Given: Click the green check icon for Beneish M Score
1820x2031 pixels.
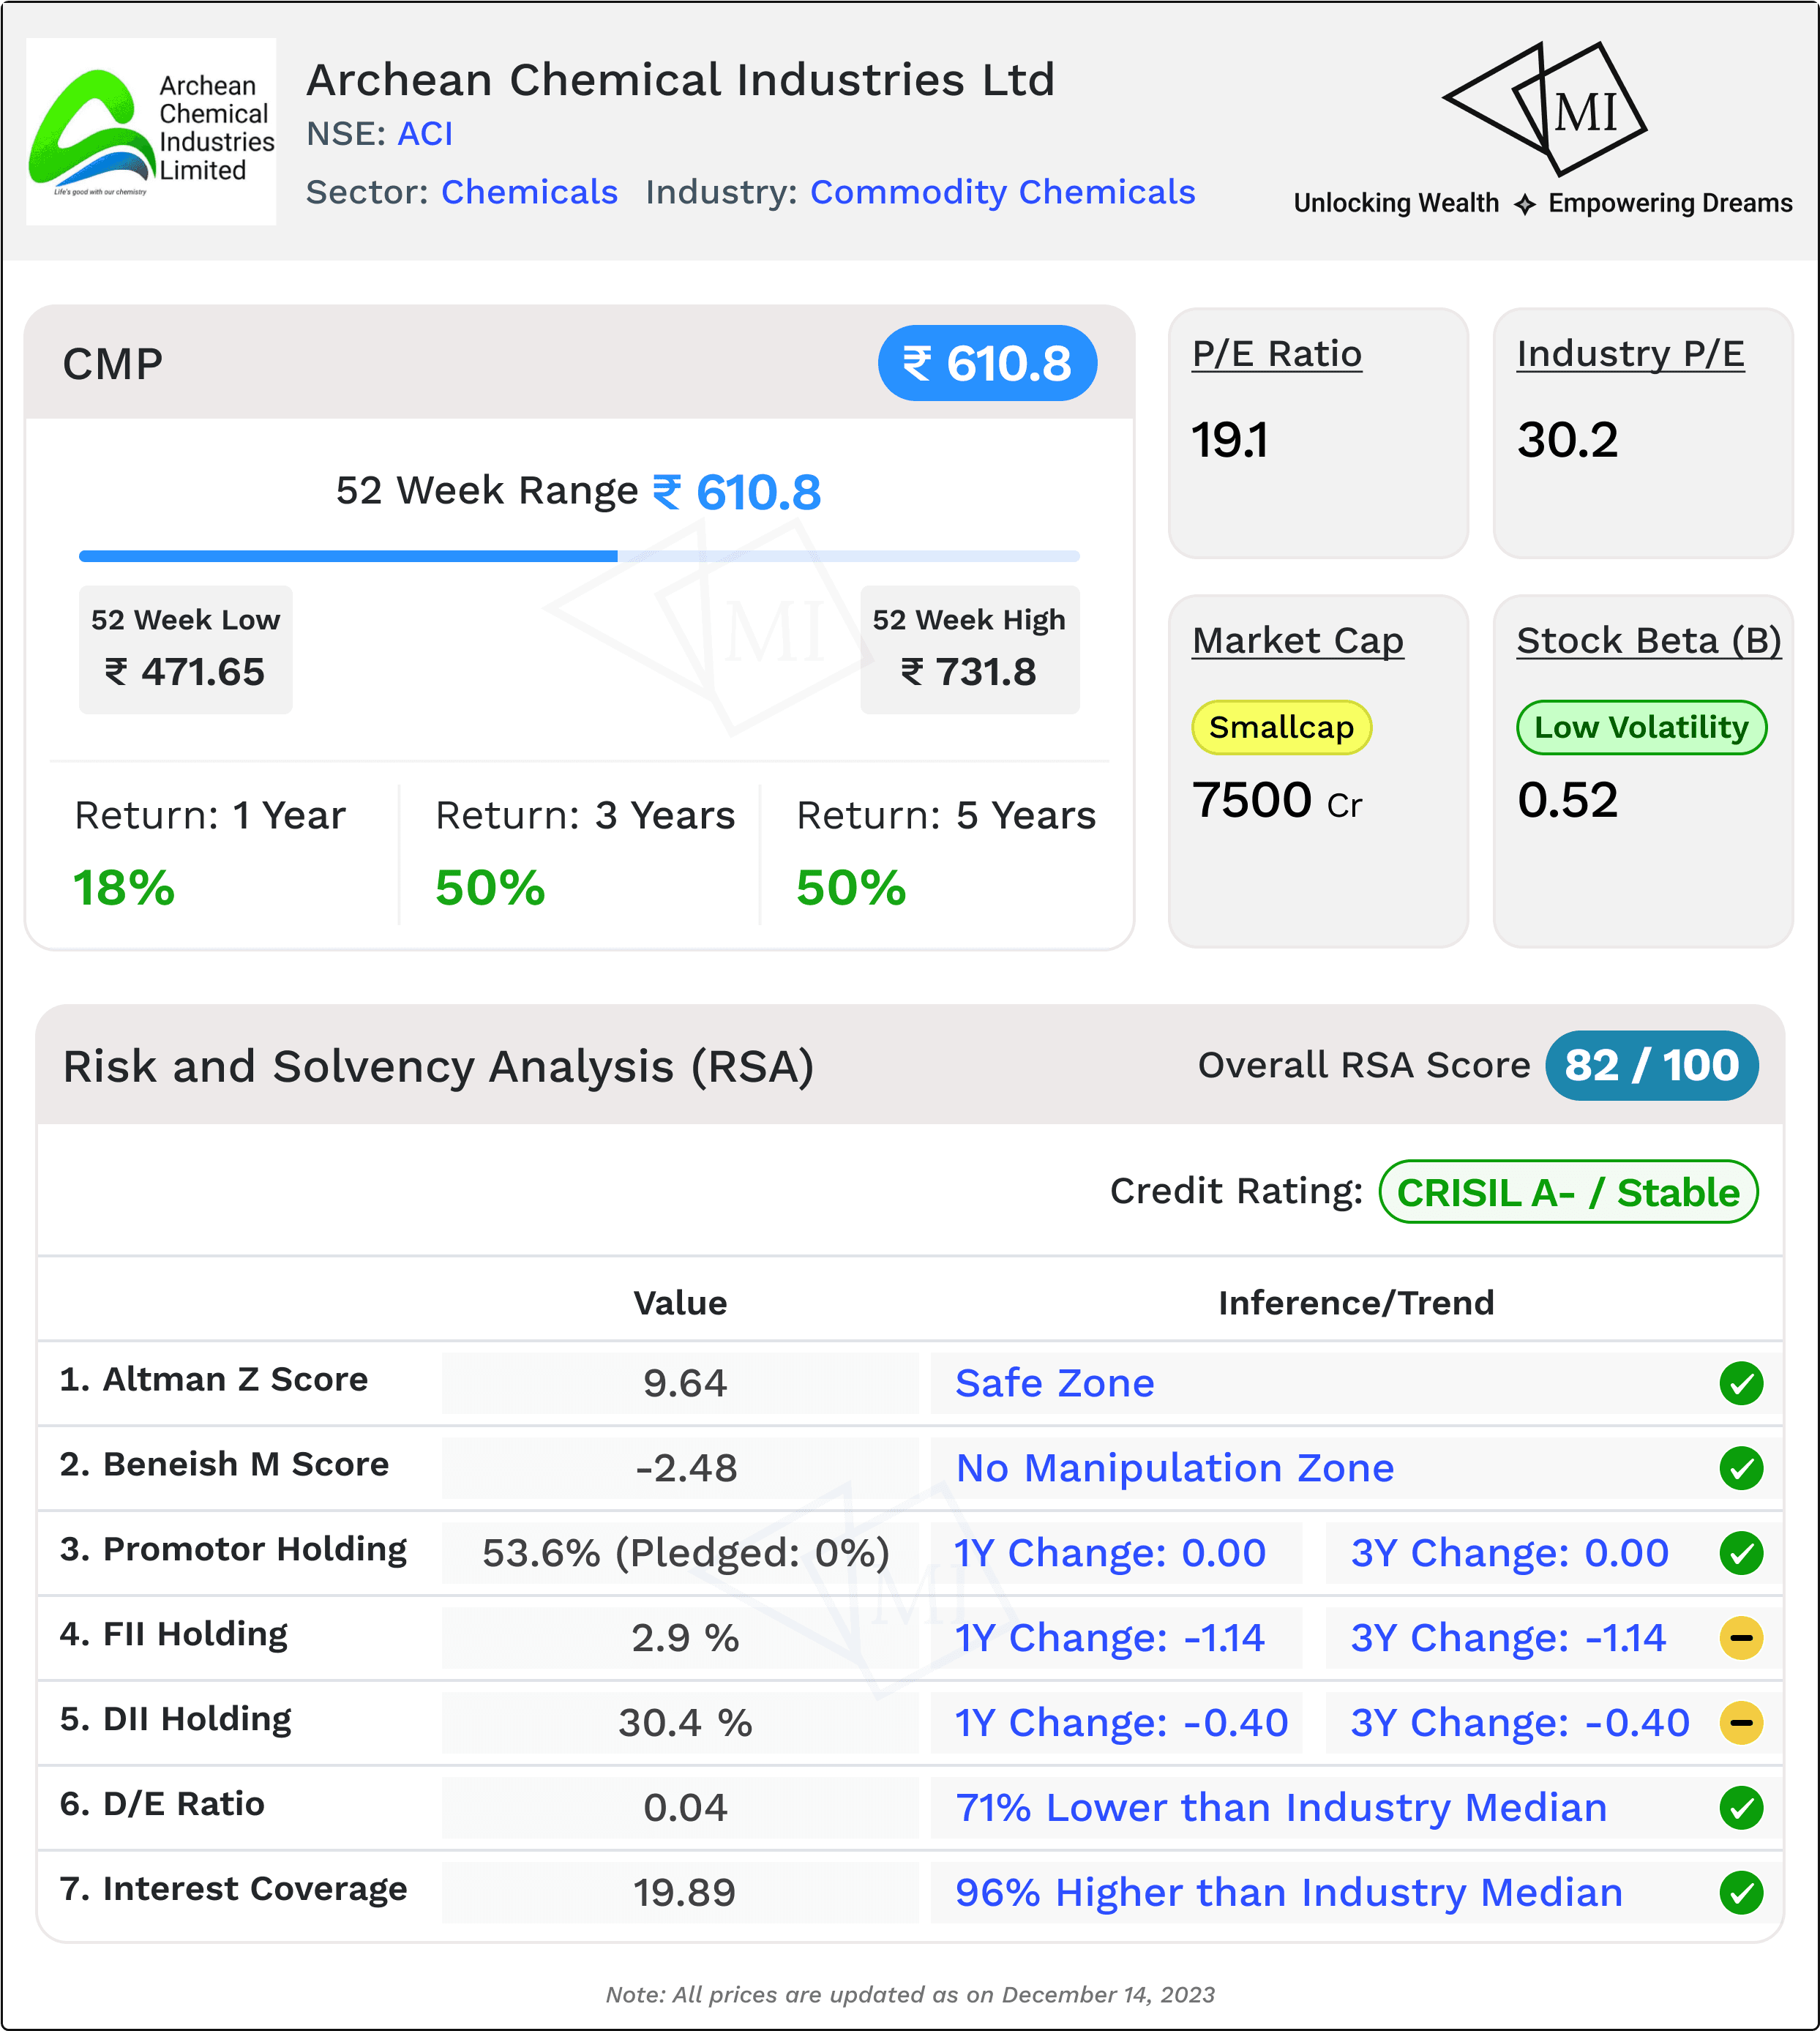Looking at the screenshot, I should coord(1741,1468).
